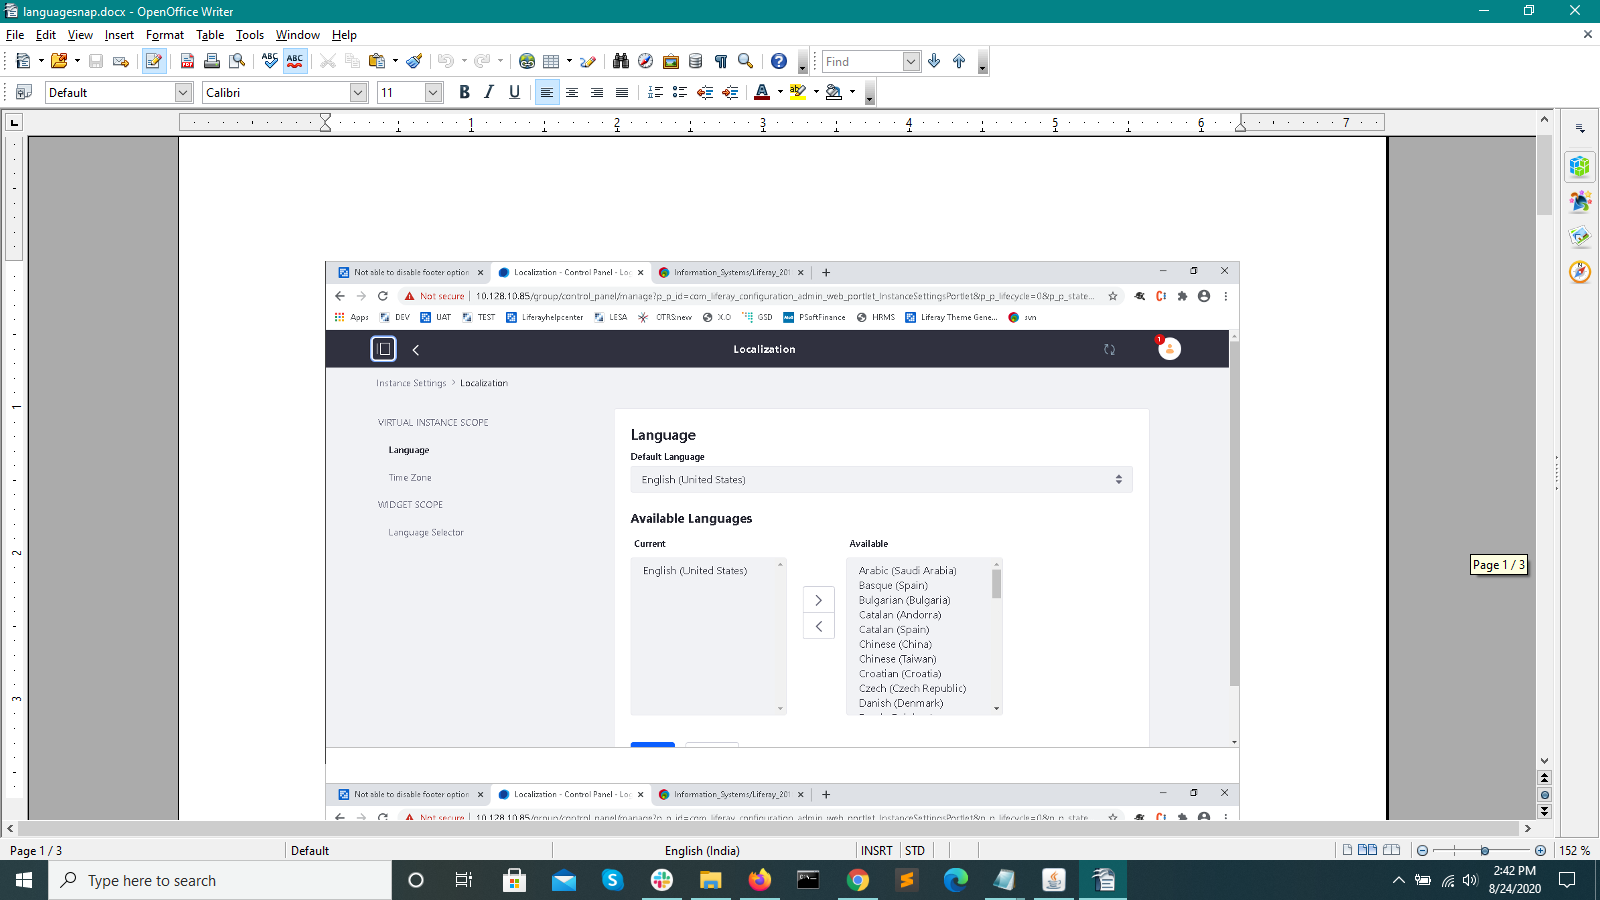Open the Calibri font name dropdown

coord(358,92)
